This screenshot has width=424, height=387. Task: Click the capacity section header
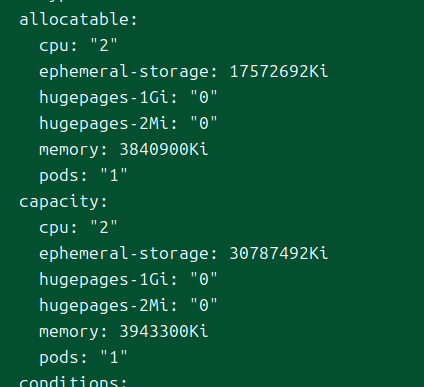(x=63, y=202)
